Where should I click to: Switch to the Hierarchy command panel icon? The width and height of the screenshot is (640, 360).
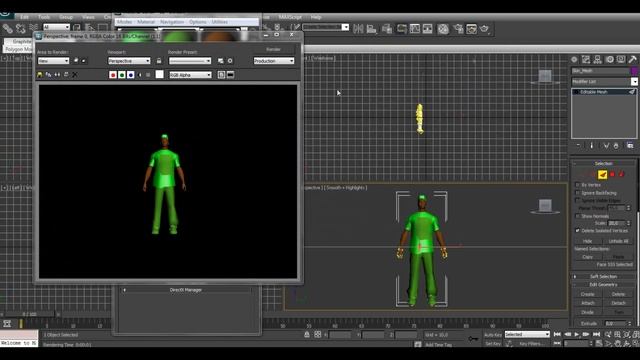[598, 60]
